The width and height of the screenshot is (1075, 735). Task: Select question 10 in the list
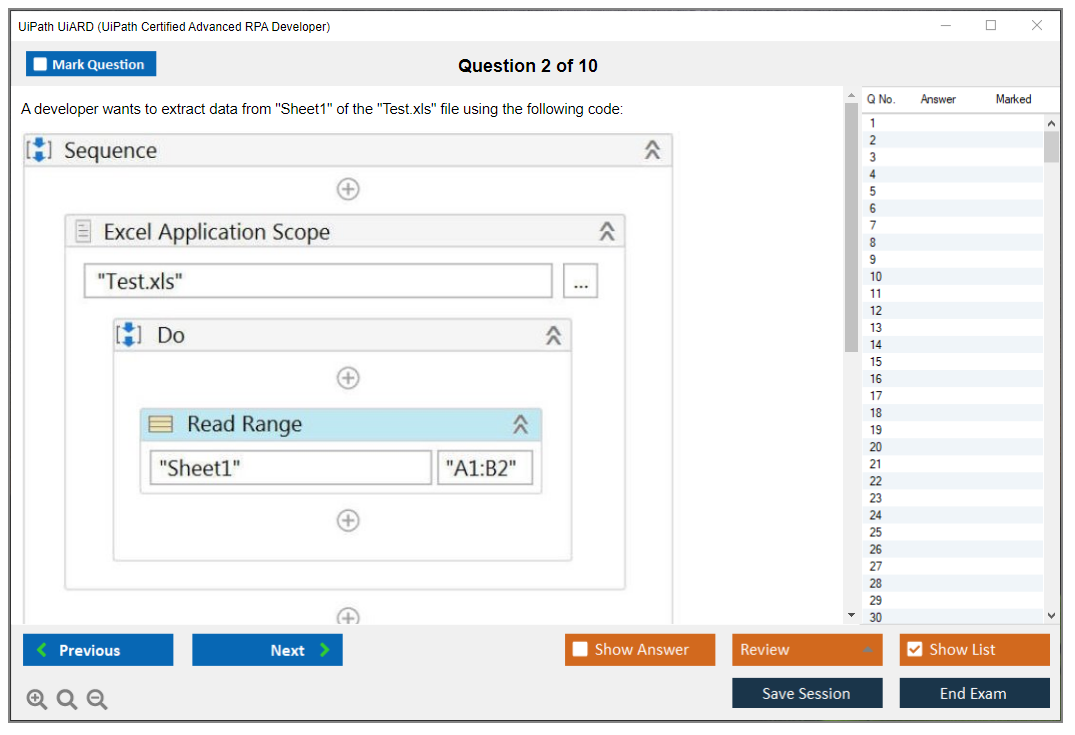point(876,277)
